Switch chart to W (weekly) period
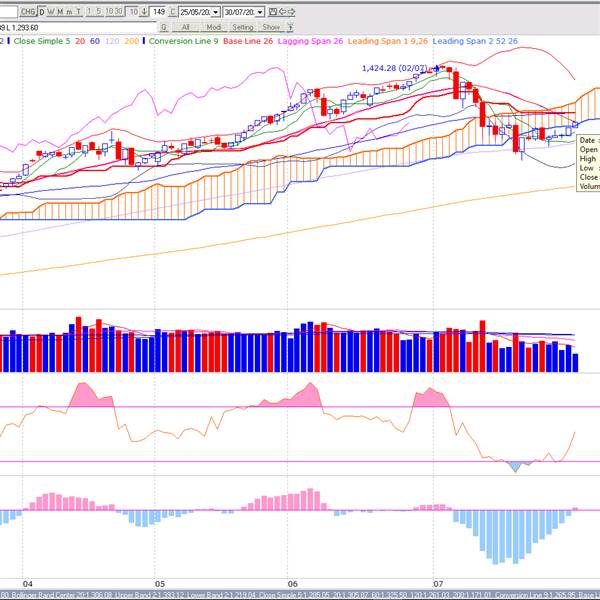The height and width of the screenshot is (600, 600). tap(51, 12)
